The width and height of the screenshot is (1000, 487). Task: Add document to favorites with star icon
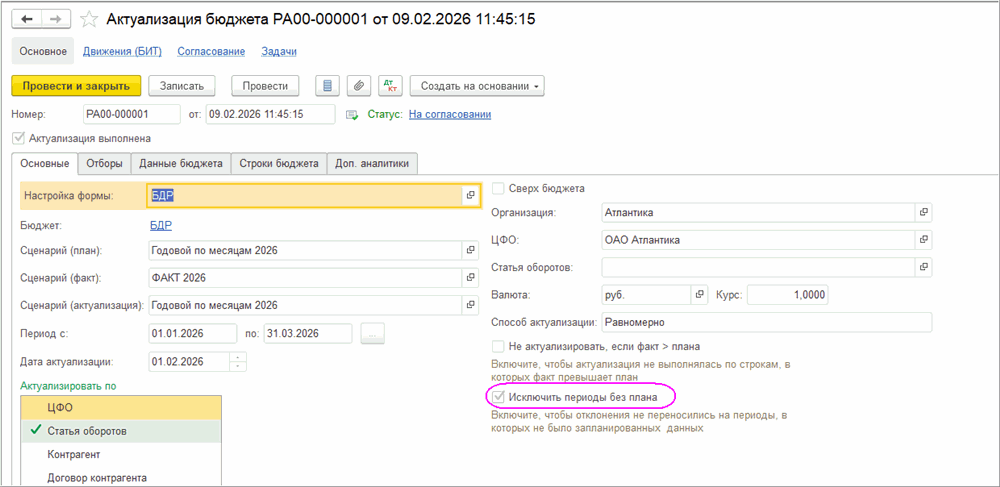(89, 19)
